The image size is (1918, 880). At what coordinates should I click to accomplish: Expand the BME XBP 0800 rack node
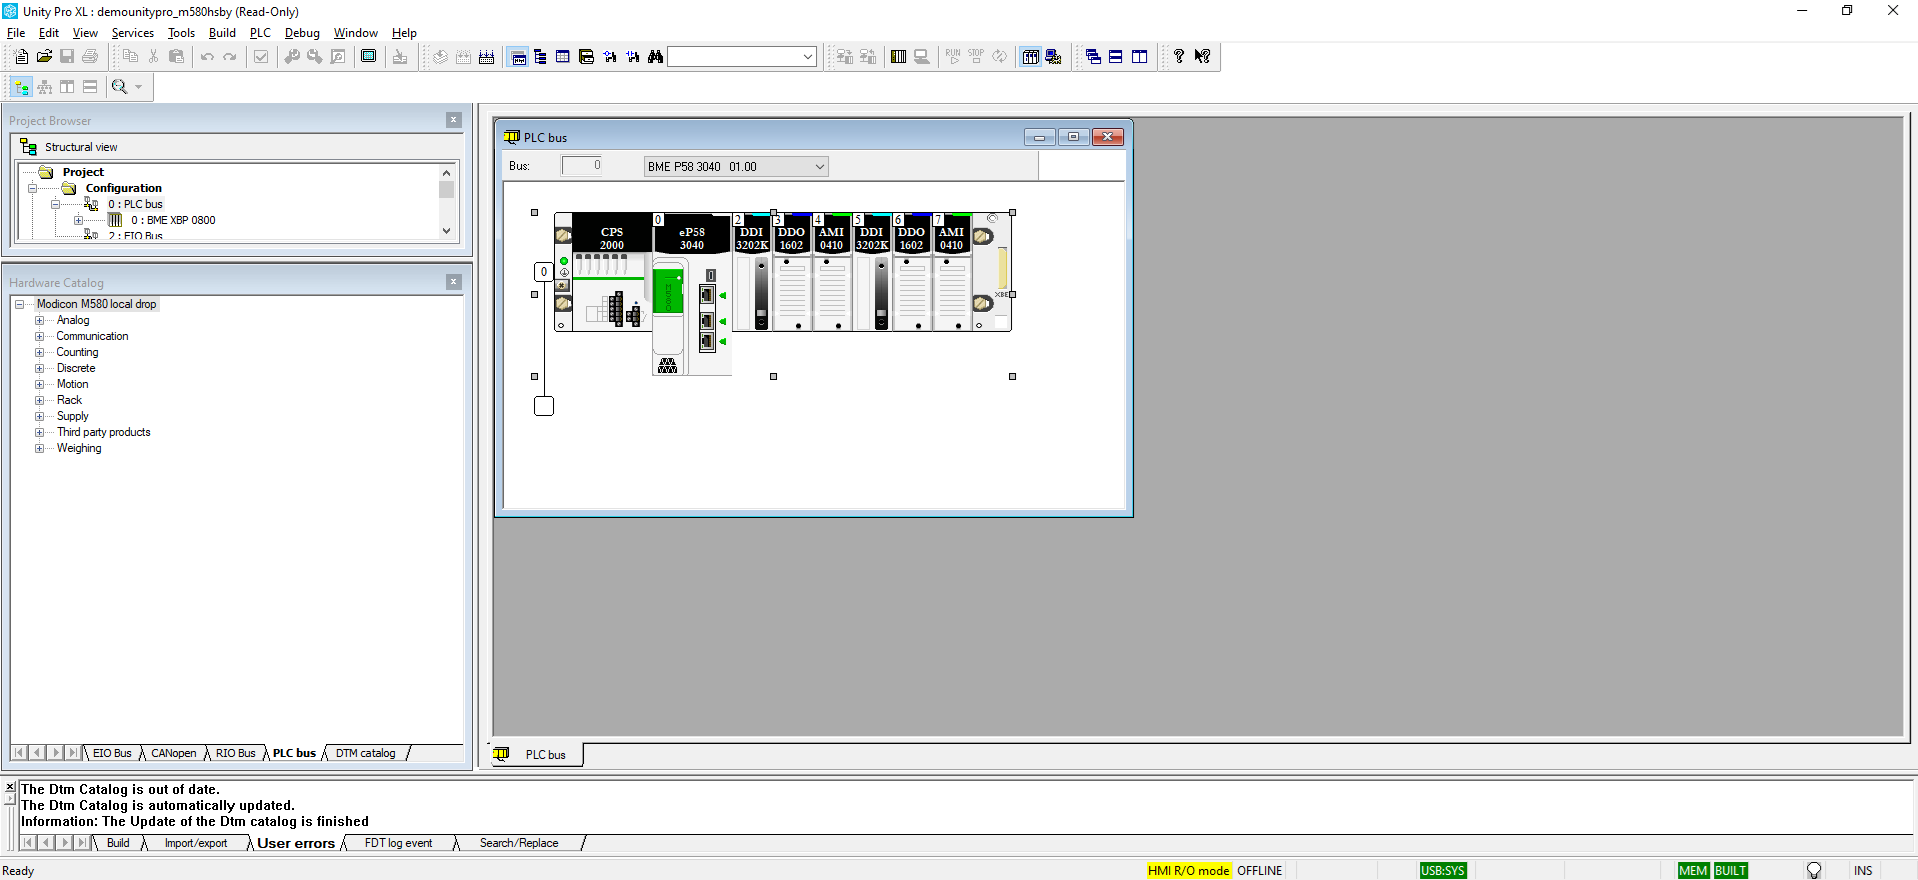pyautogui.click(x=78, y=220)
